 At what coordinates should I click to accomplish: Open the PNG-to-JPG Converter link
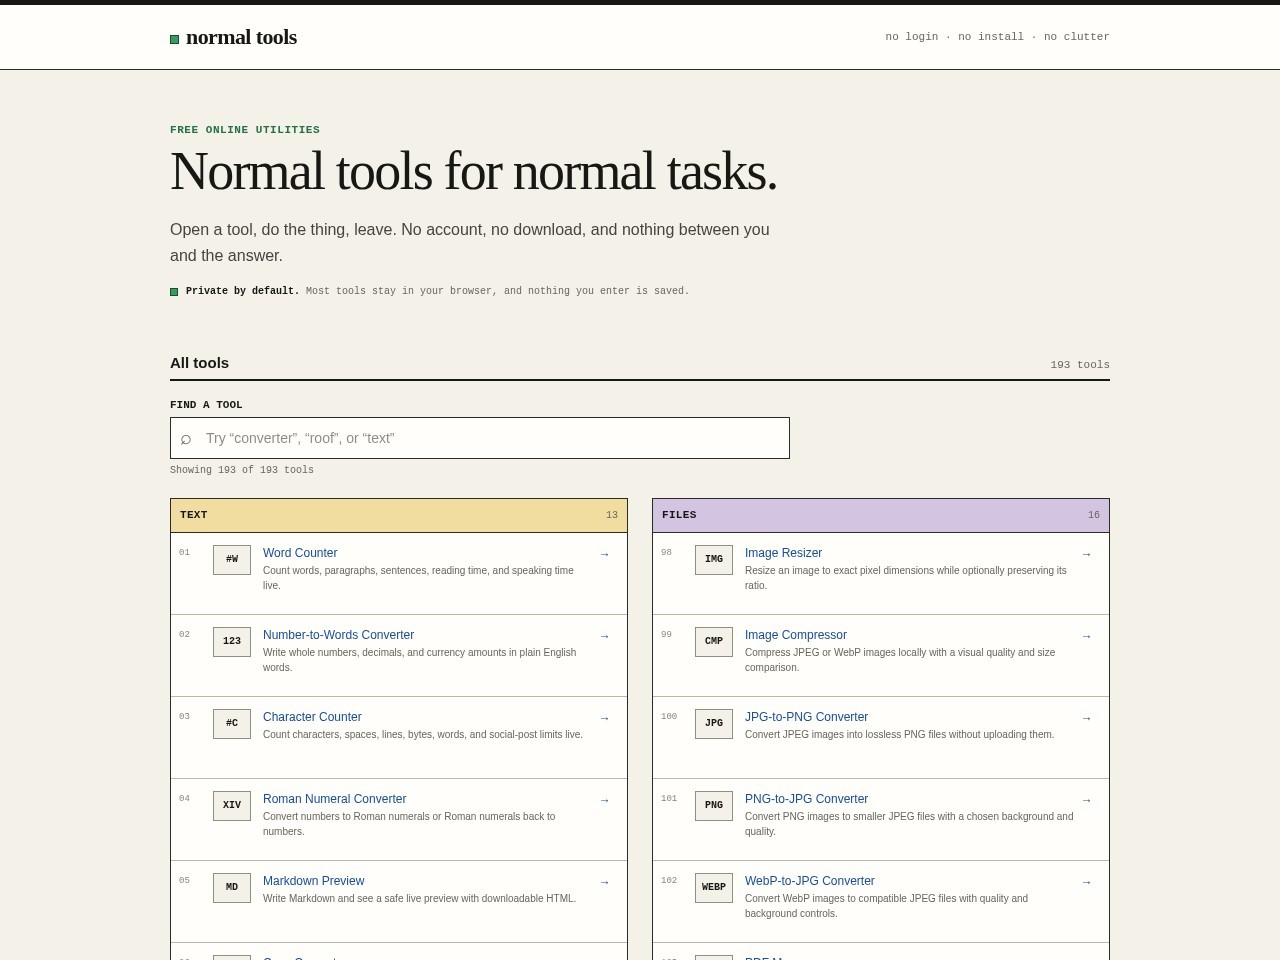[806, 799]
